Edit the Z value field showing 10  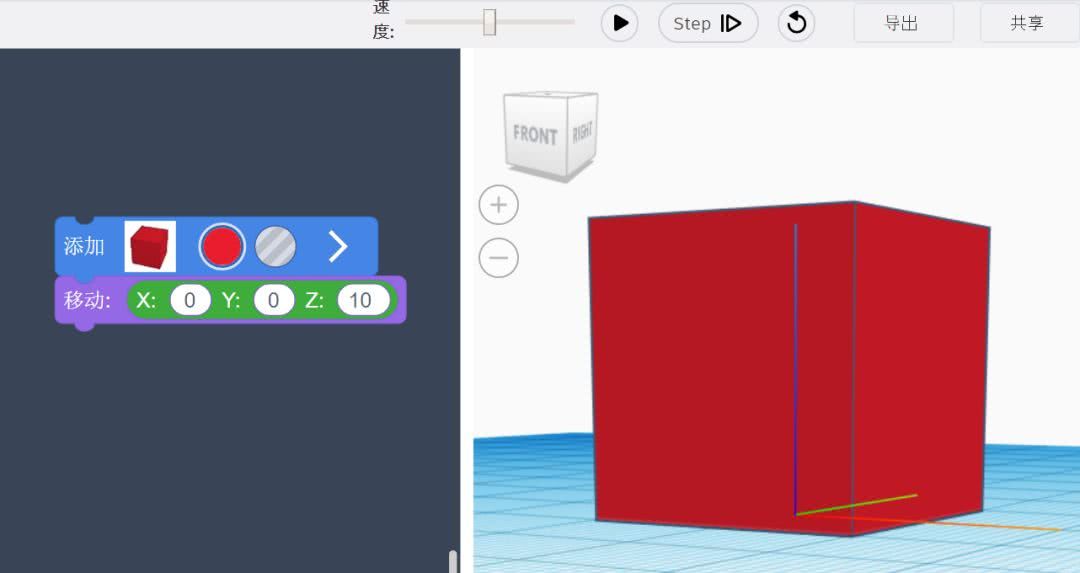[x=363, y=300]
